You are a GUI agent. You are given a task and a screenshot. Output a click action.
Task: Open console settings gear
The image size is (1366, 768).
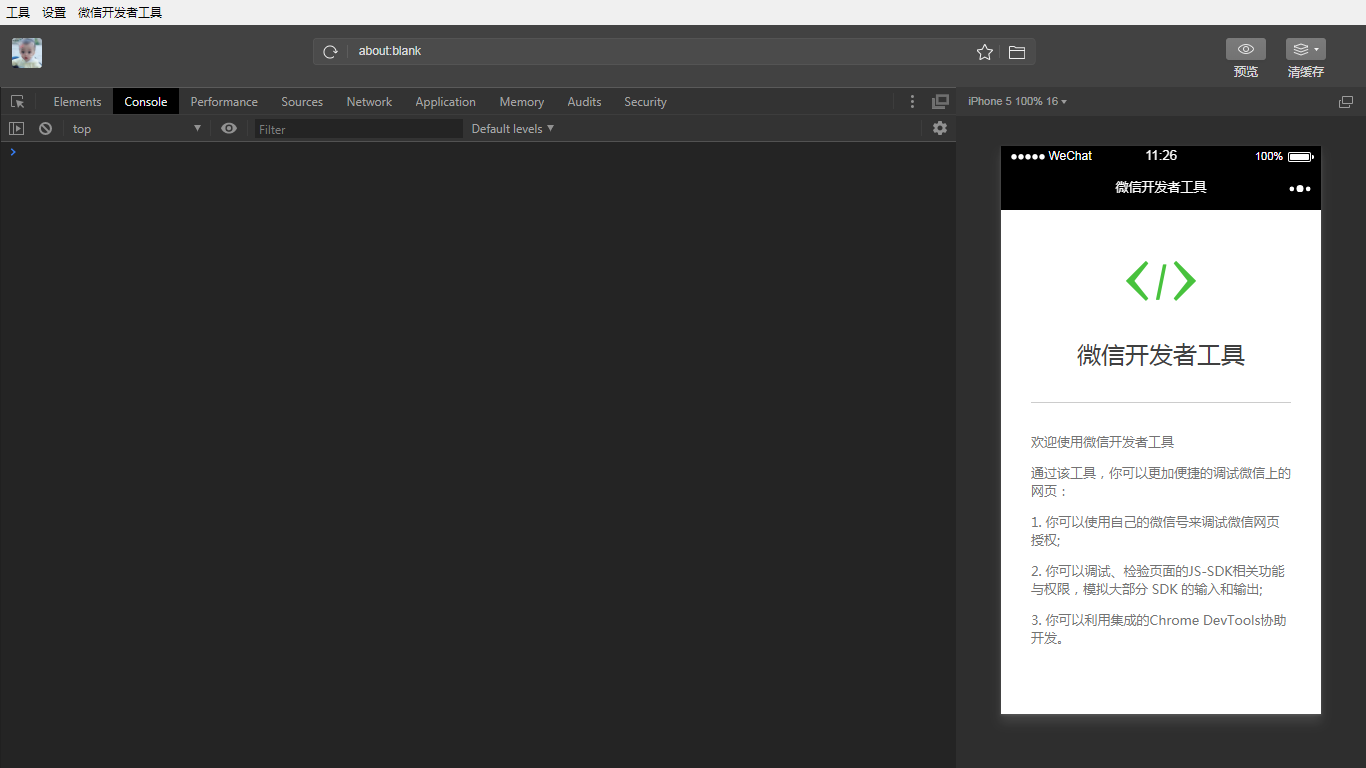[x=940, y=129]
